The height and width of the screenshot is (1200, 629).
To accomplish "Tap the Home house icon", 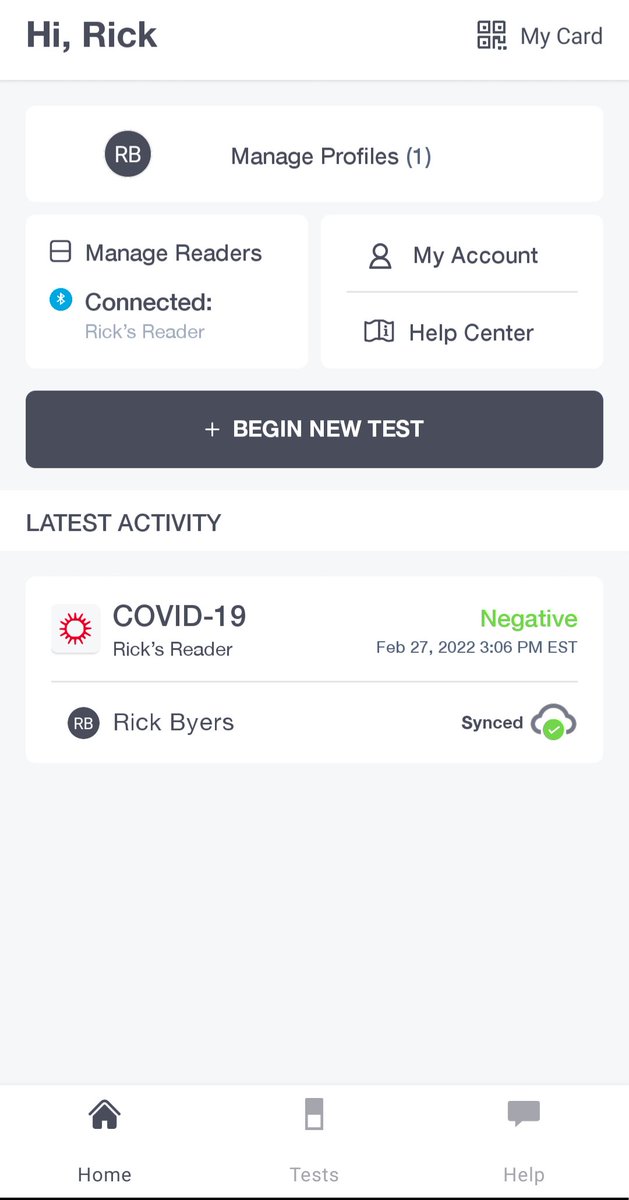I will tap(104, 1113).
